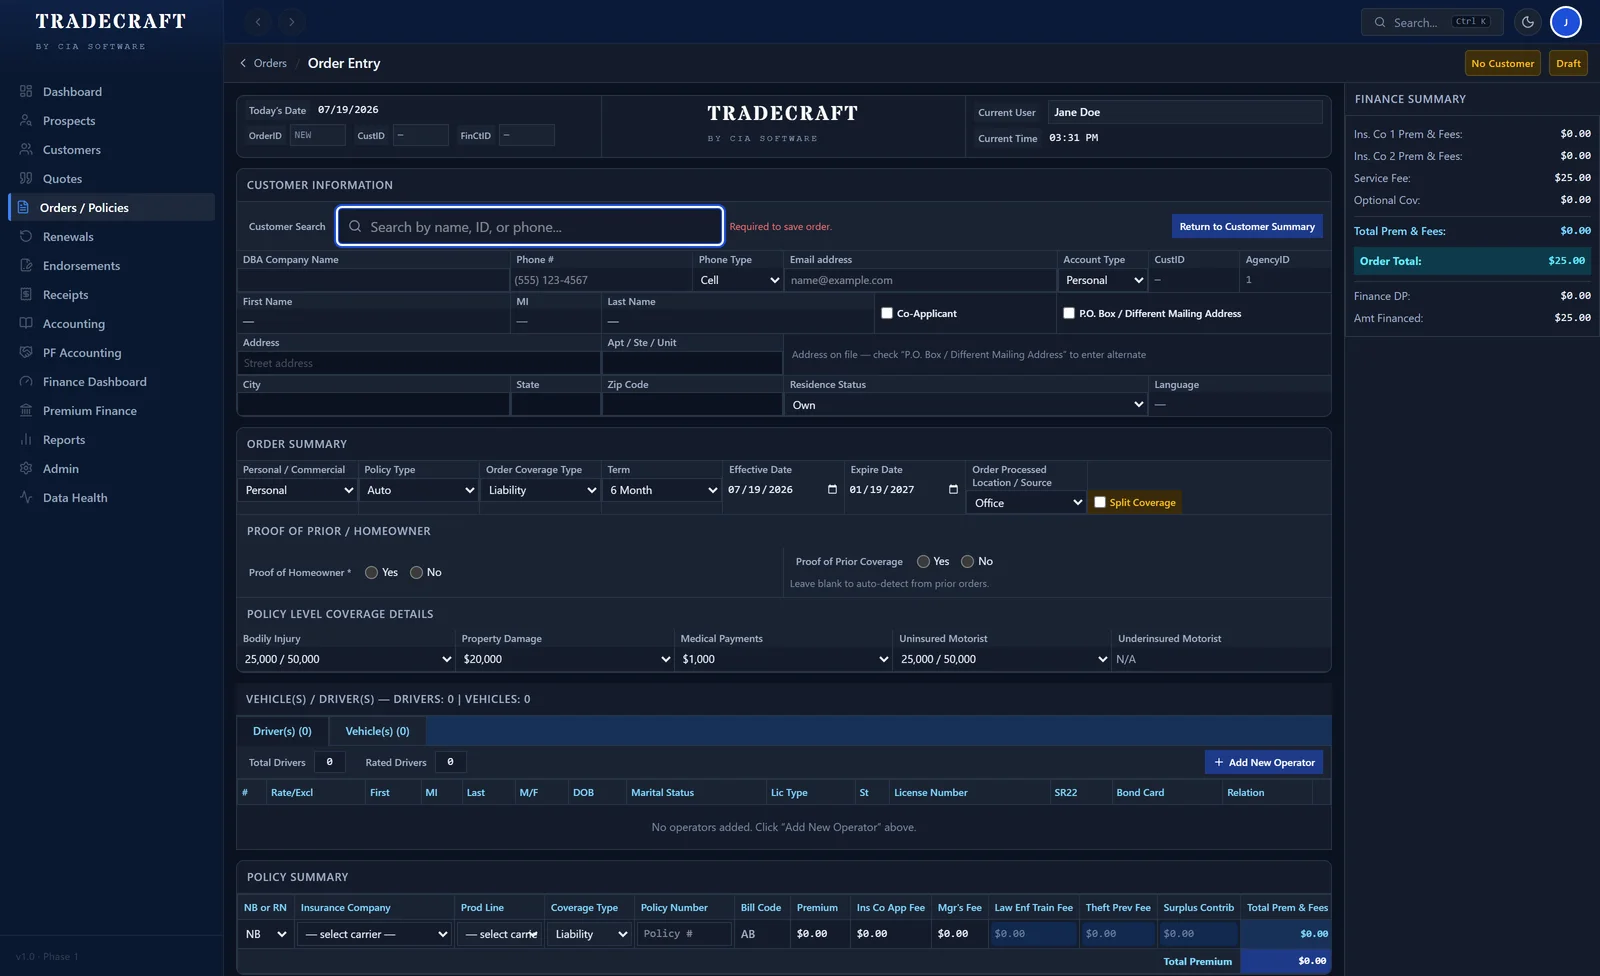Screen dimensions: 1600x976
Task: Click Return to Customer Summary button
Action: (x=1247, y=226)
